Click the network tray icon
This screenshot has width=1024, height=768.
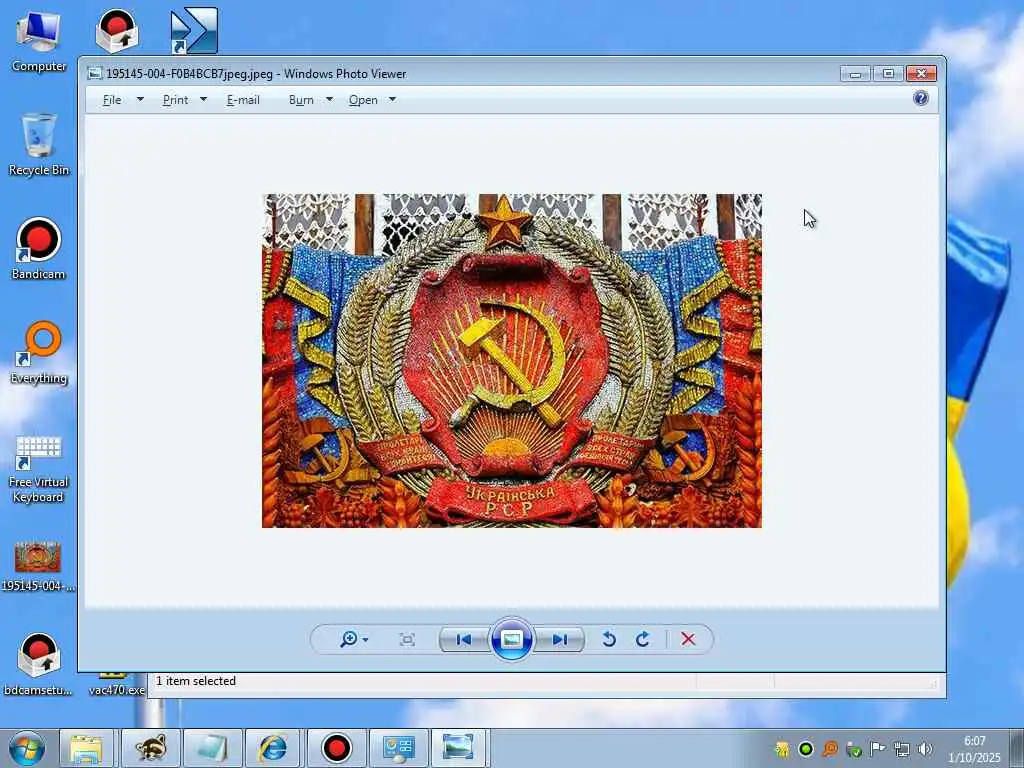[x=902, y=748]
